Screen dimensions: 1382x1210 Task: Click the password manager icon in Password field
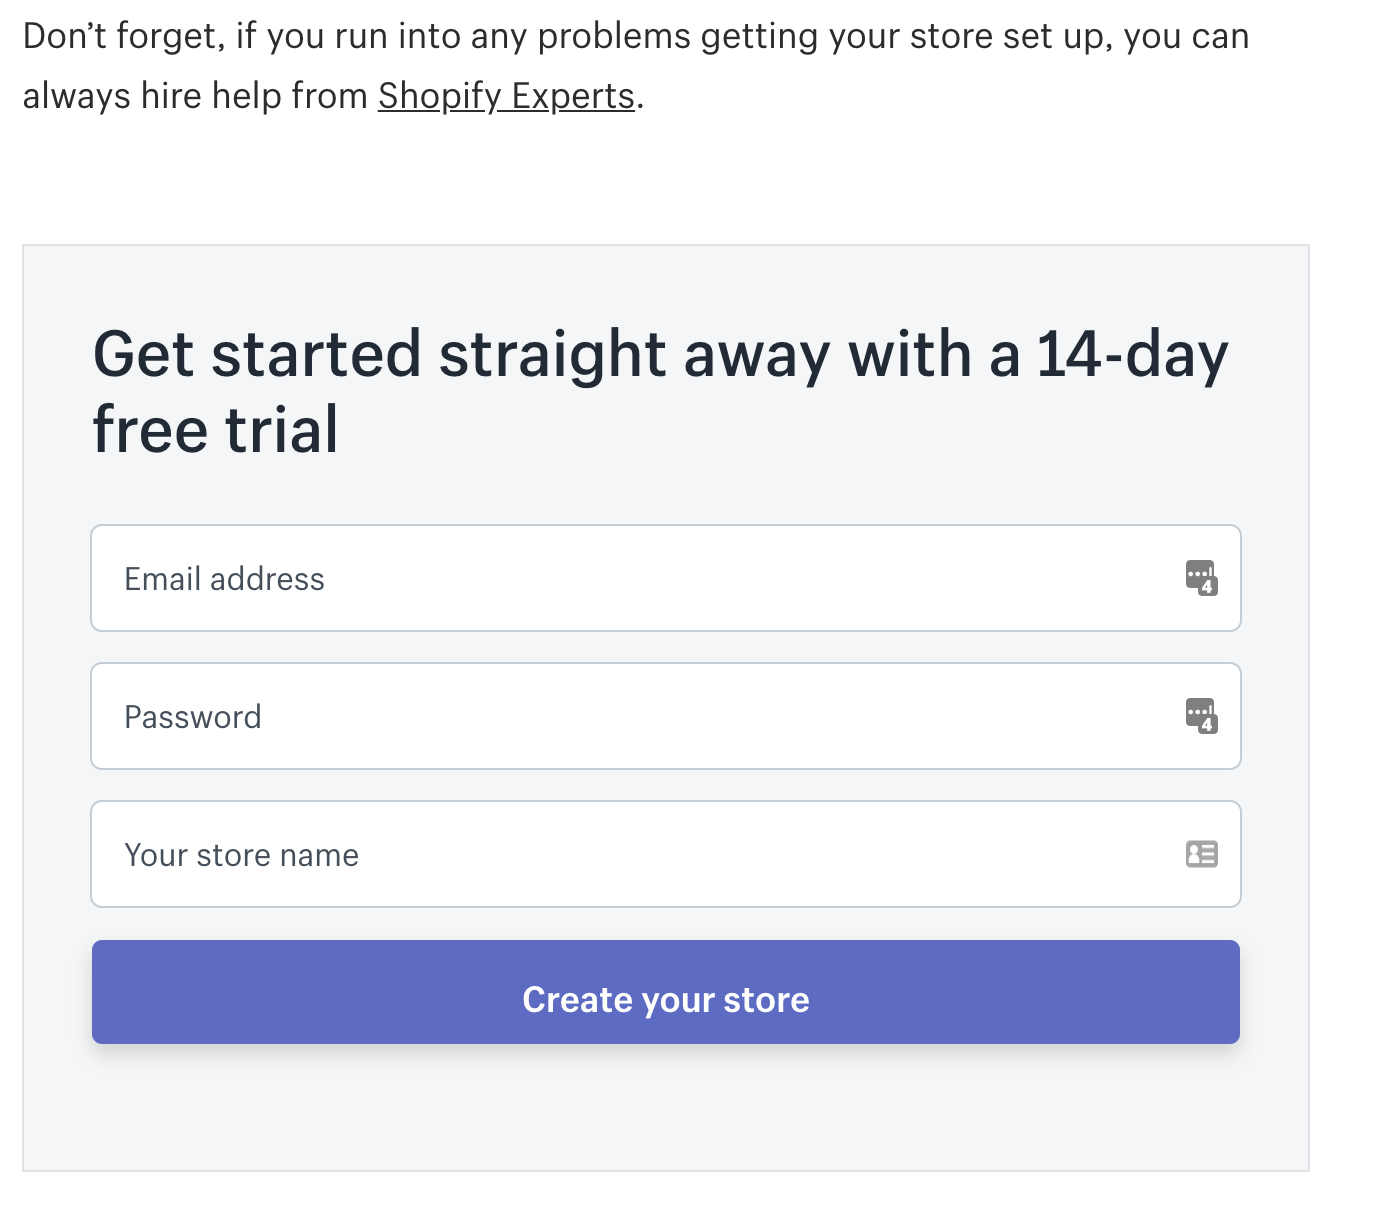click(x=1201, y=716)
